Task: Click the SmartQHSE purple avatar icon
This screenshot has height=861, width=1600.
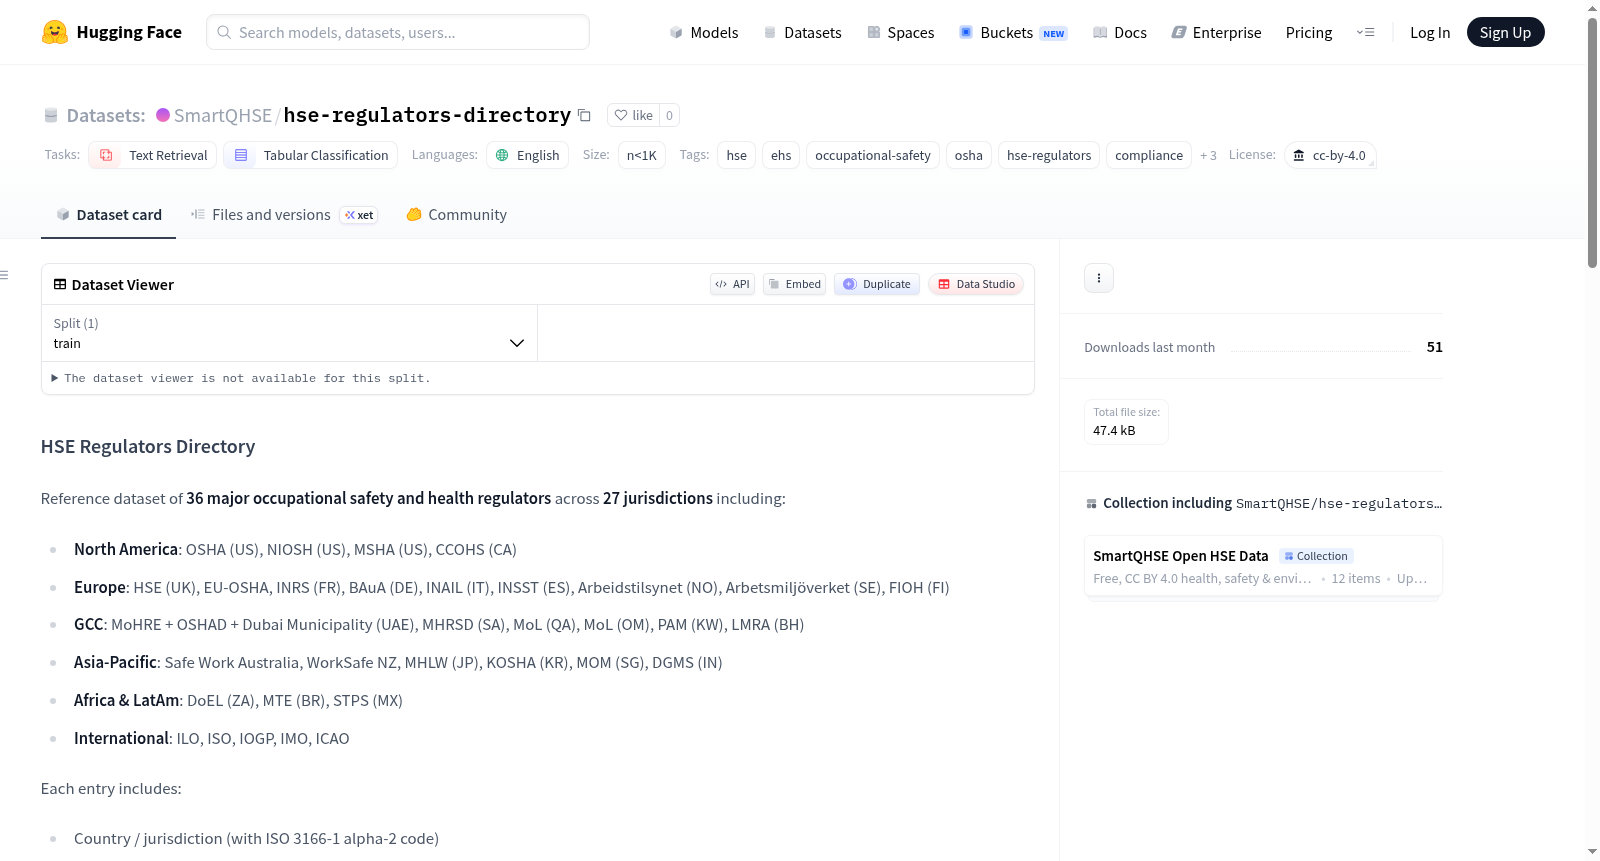Action: [x=163, y=115]
